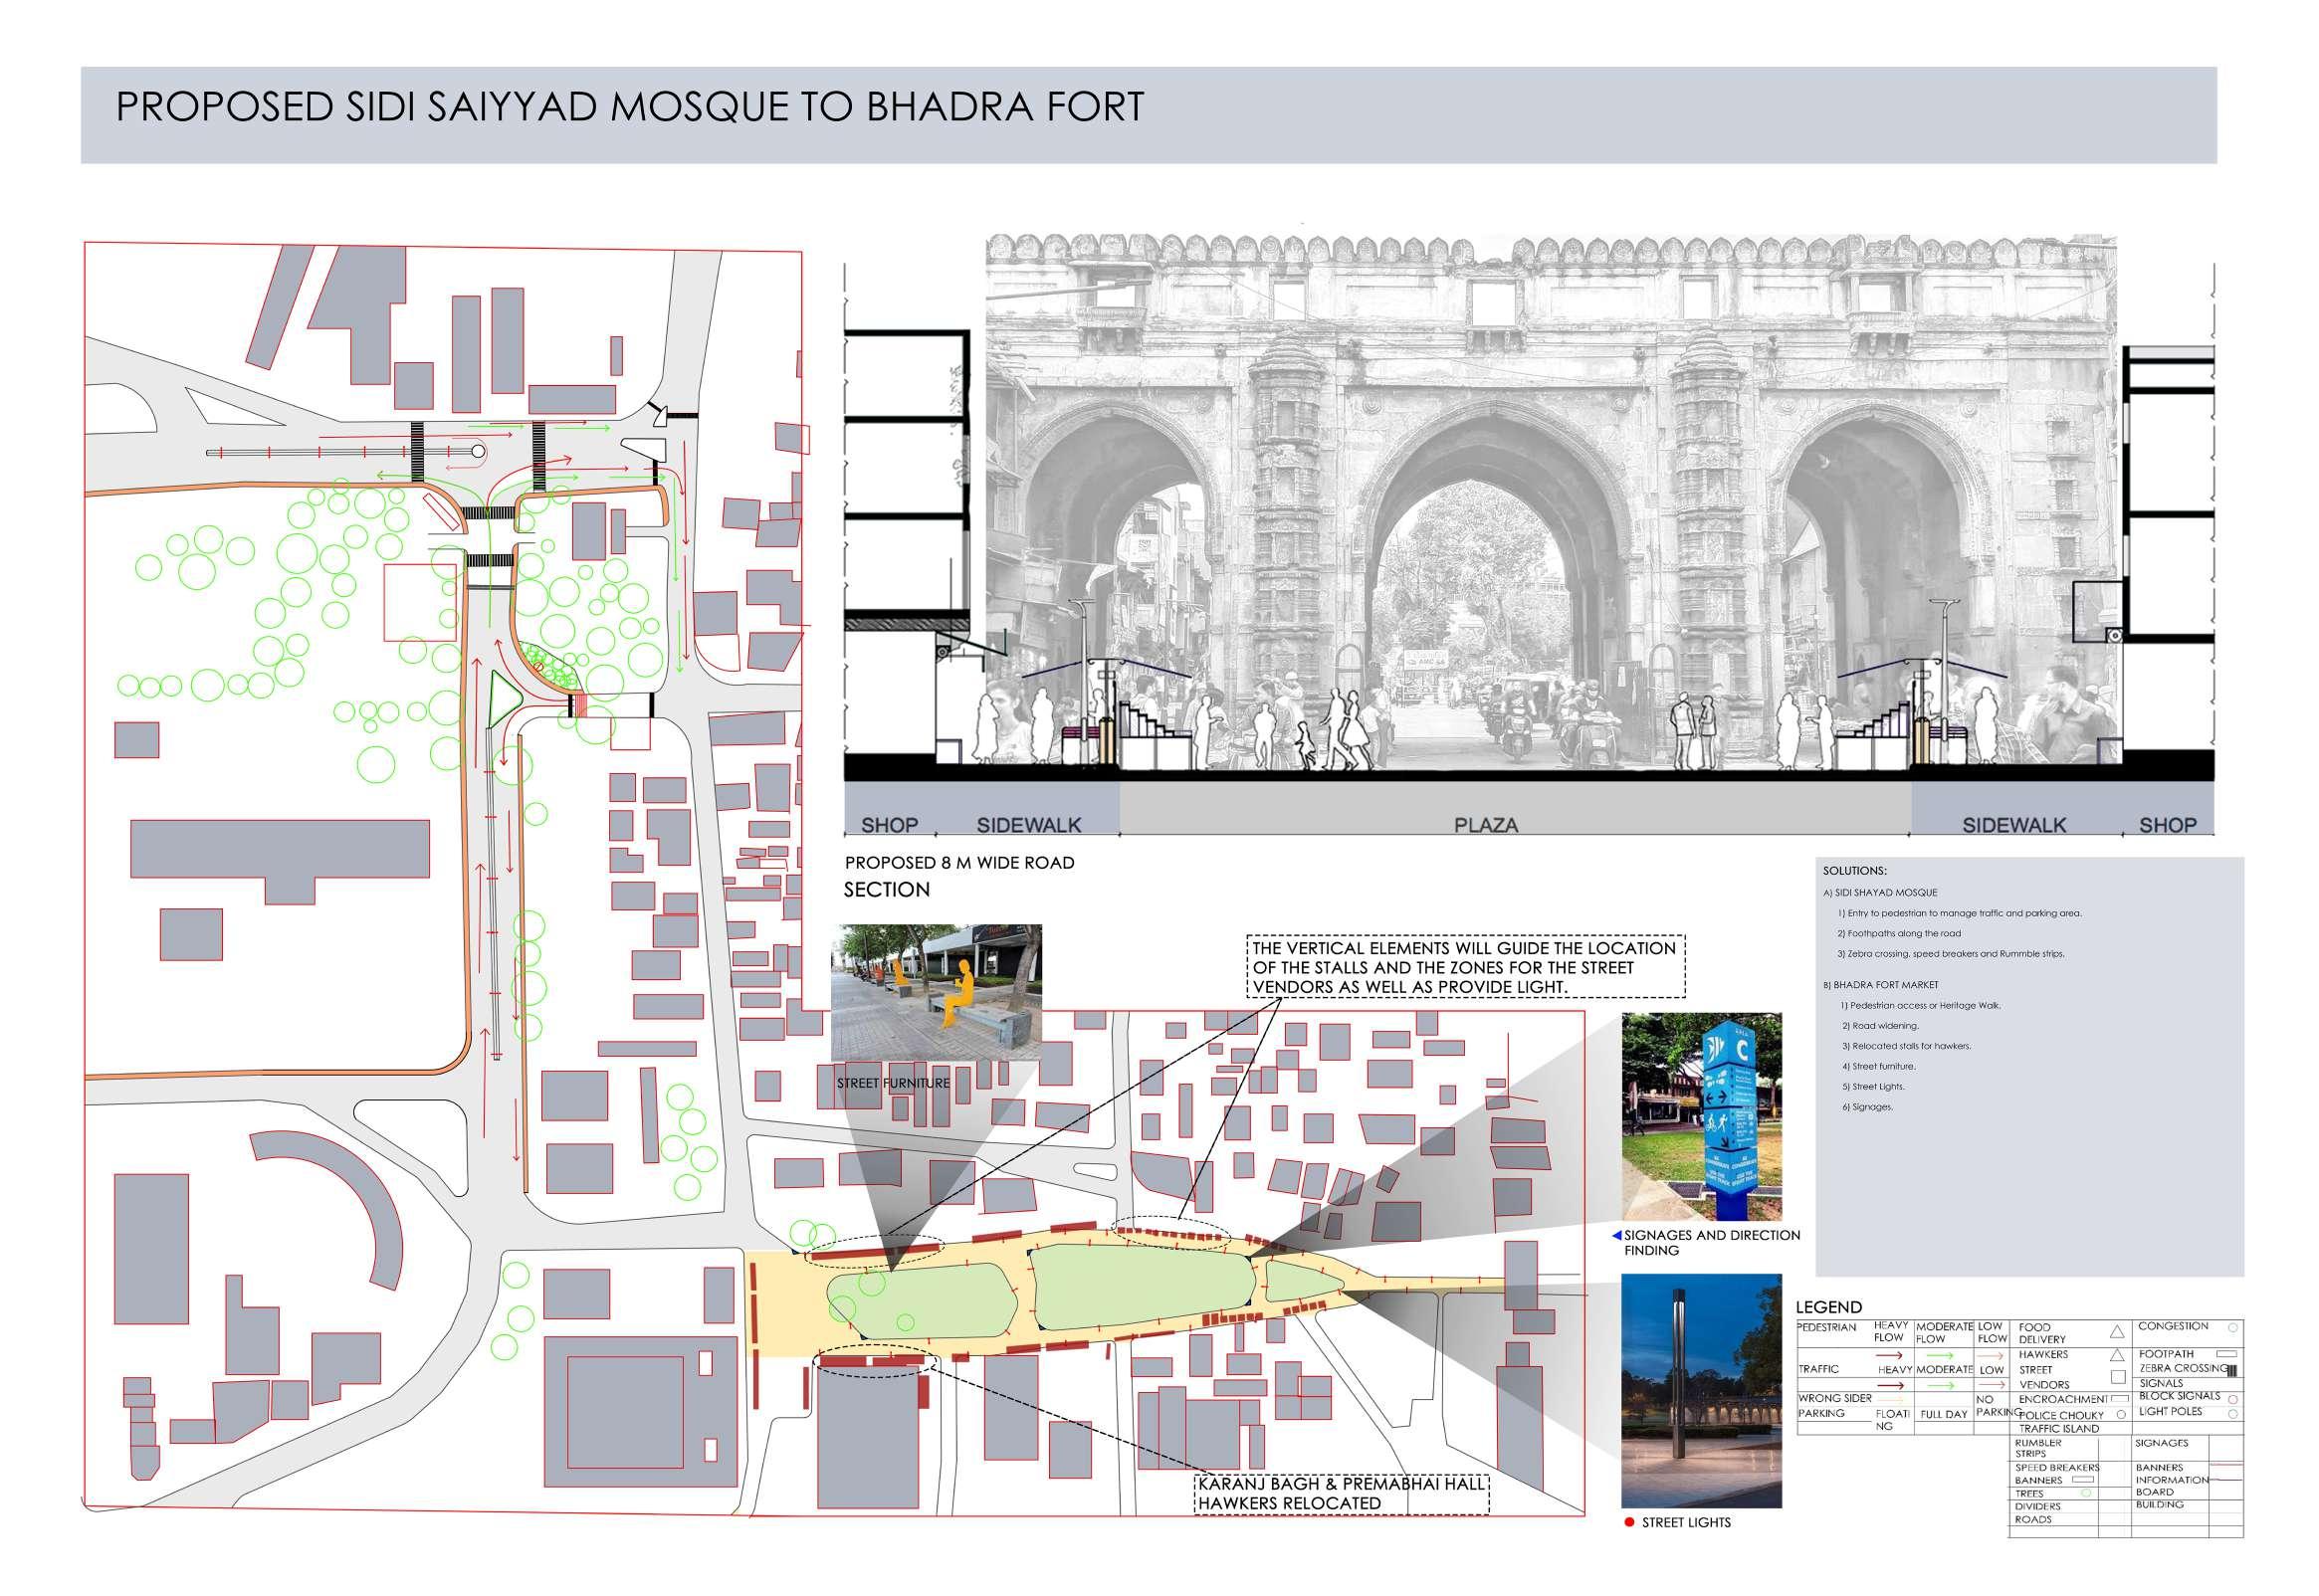Image resolution: width=2319 pixels, height=1596 pixels.
Task: Click the Food Delivery triangle legend symbol
Action: [2118, 1332]
